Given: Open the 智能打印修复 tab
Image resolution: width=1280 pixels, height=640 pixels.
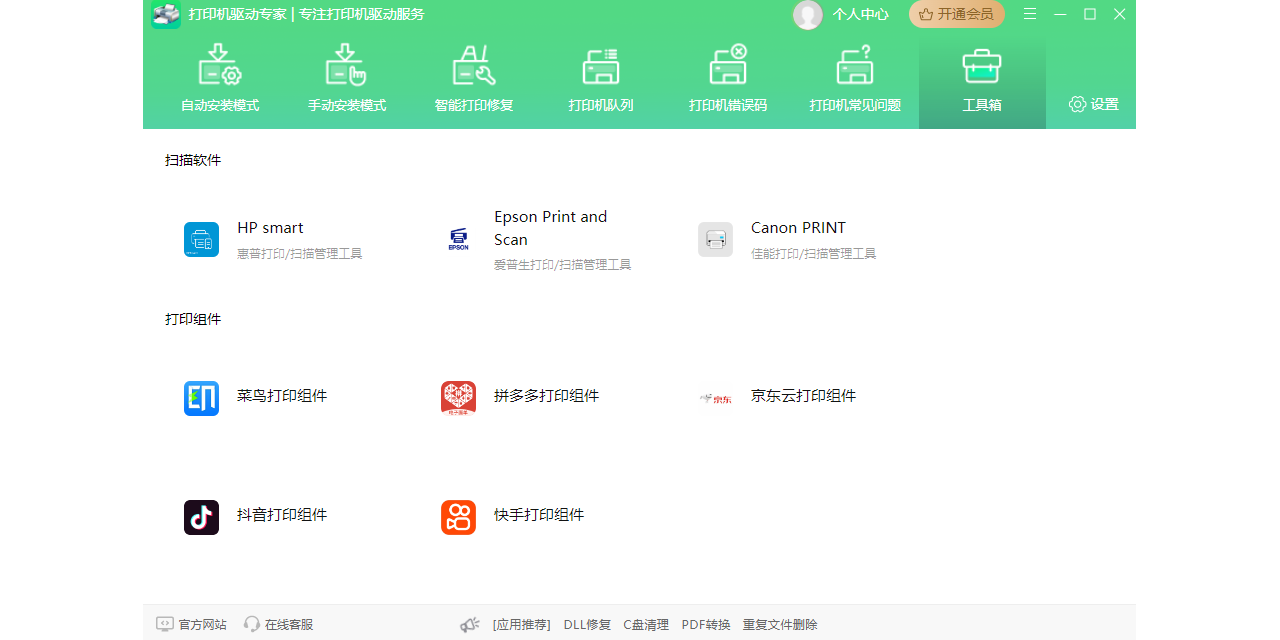Looking at the screenshot, I should click(474, 80).
